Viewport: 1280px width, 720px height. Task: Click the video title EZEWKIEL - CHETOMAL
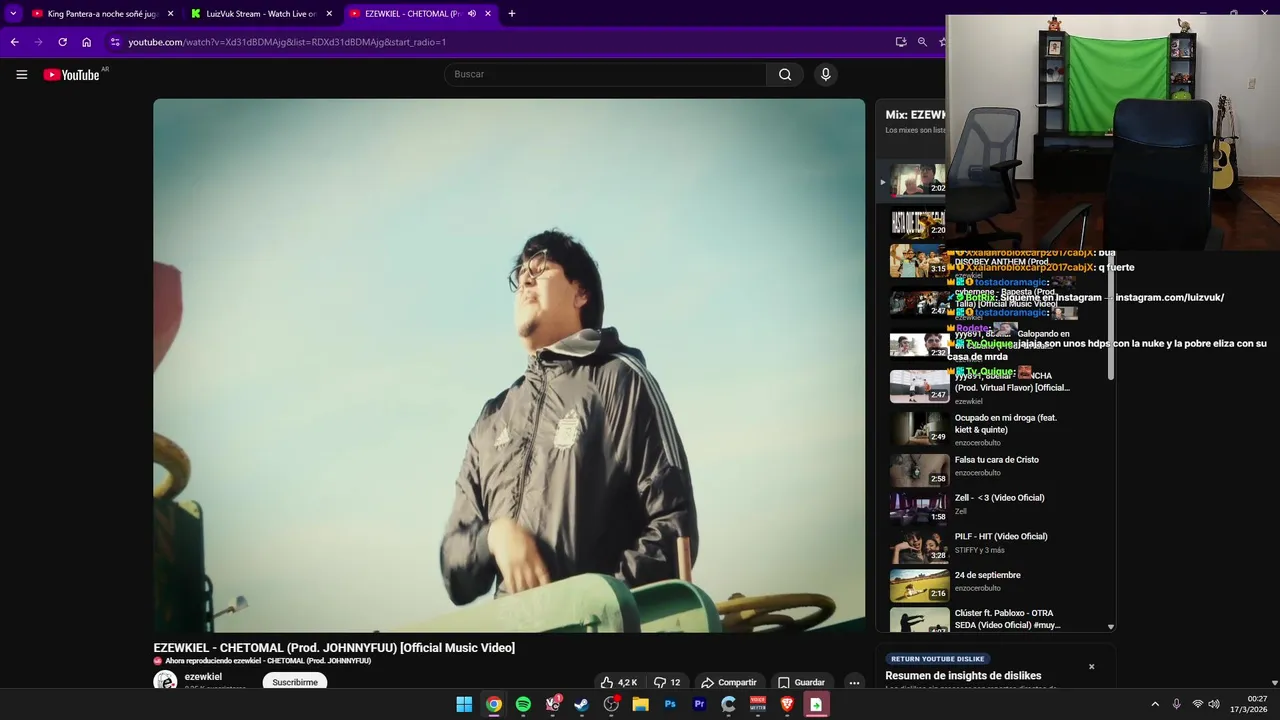334,648
